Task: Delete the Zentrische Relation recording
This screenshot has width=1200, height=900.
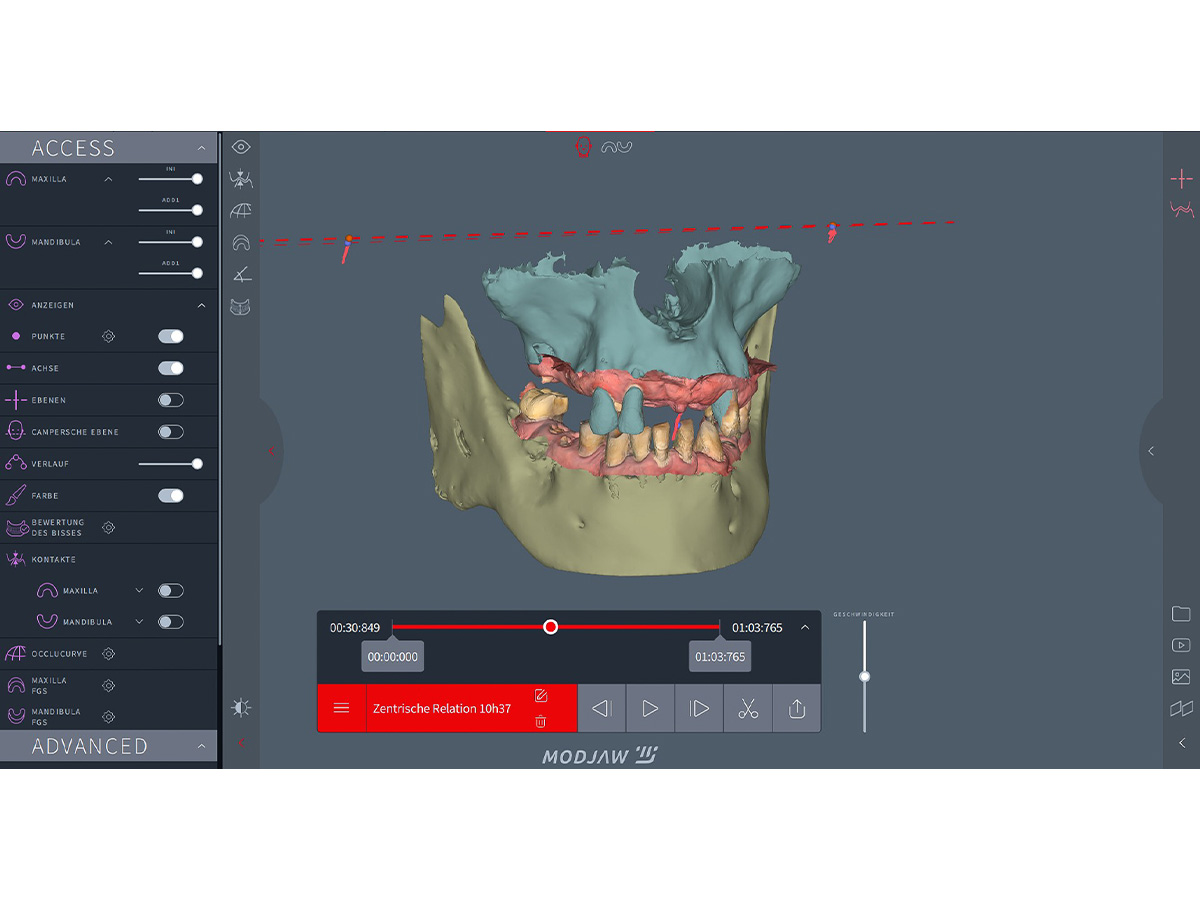Action: coord(541,721)
